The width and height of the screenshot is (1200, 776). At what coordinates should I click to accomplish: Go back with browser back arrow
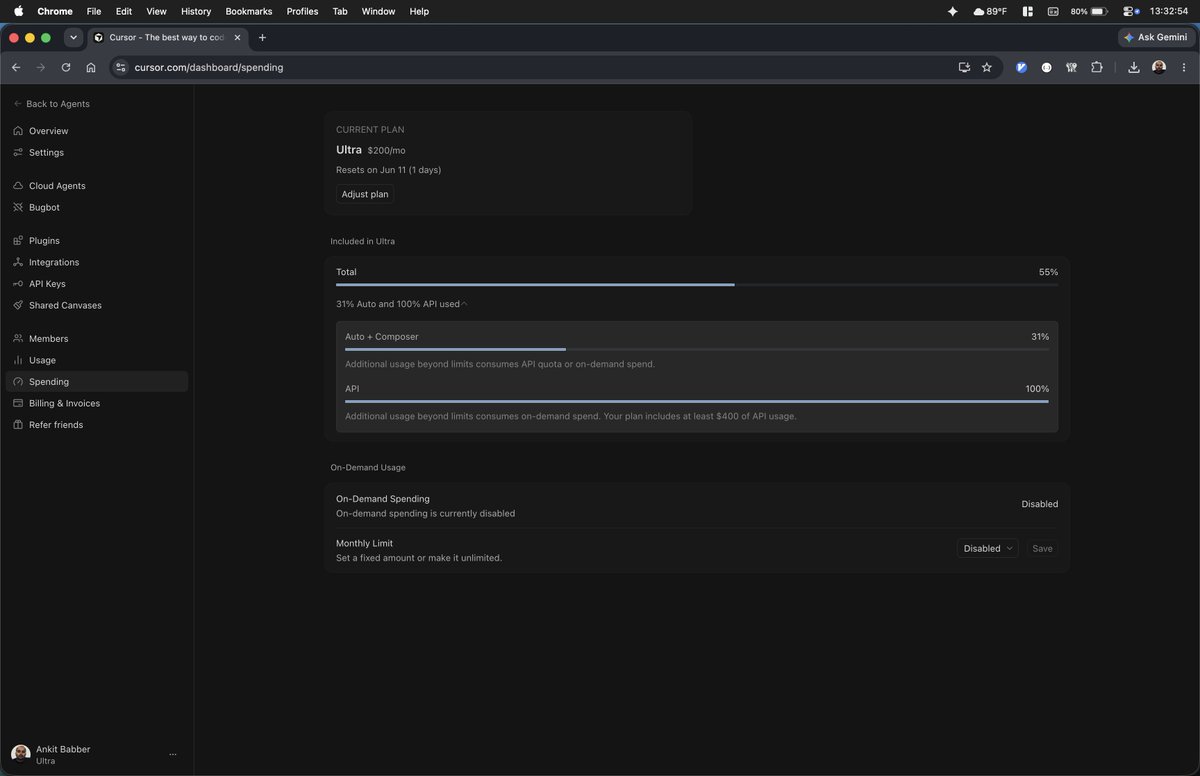pyautogui.click(x=16, y=67)
